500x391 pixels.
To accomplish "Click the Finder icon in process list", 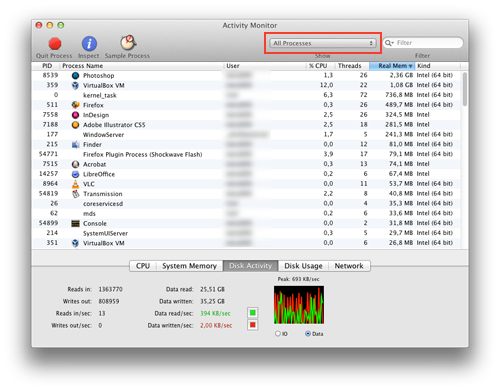I will coord(76,145).
